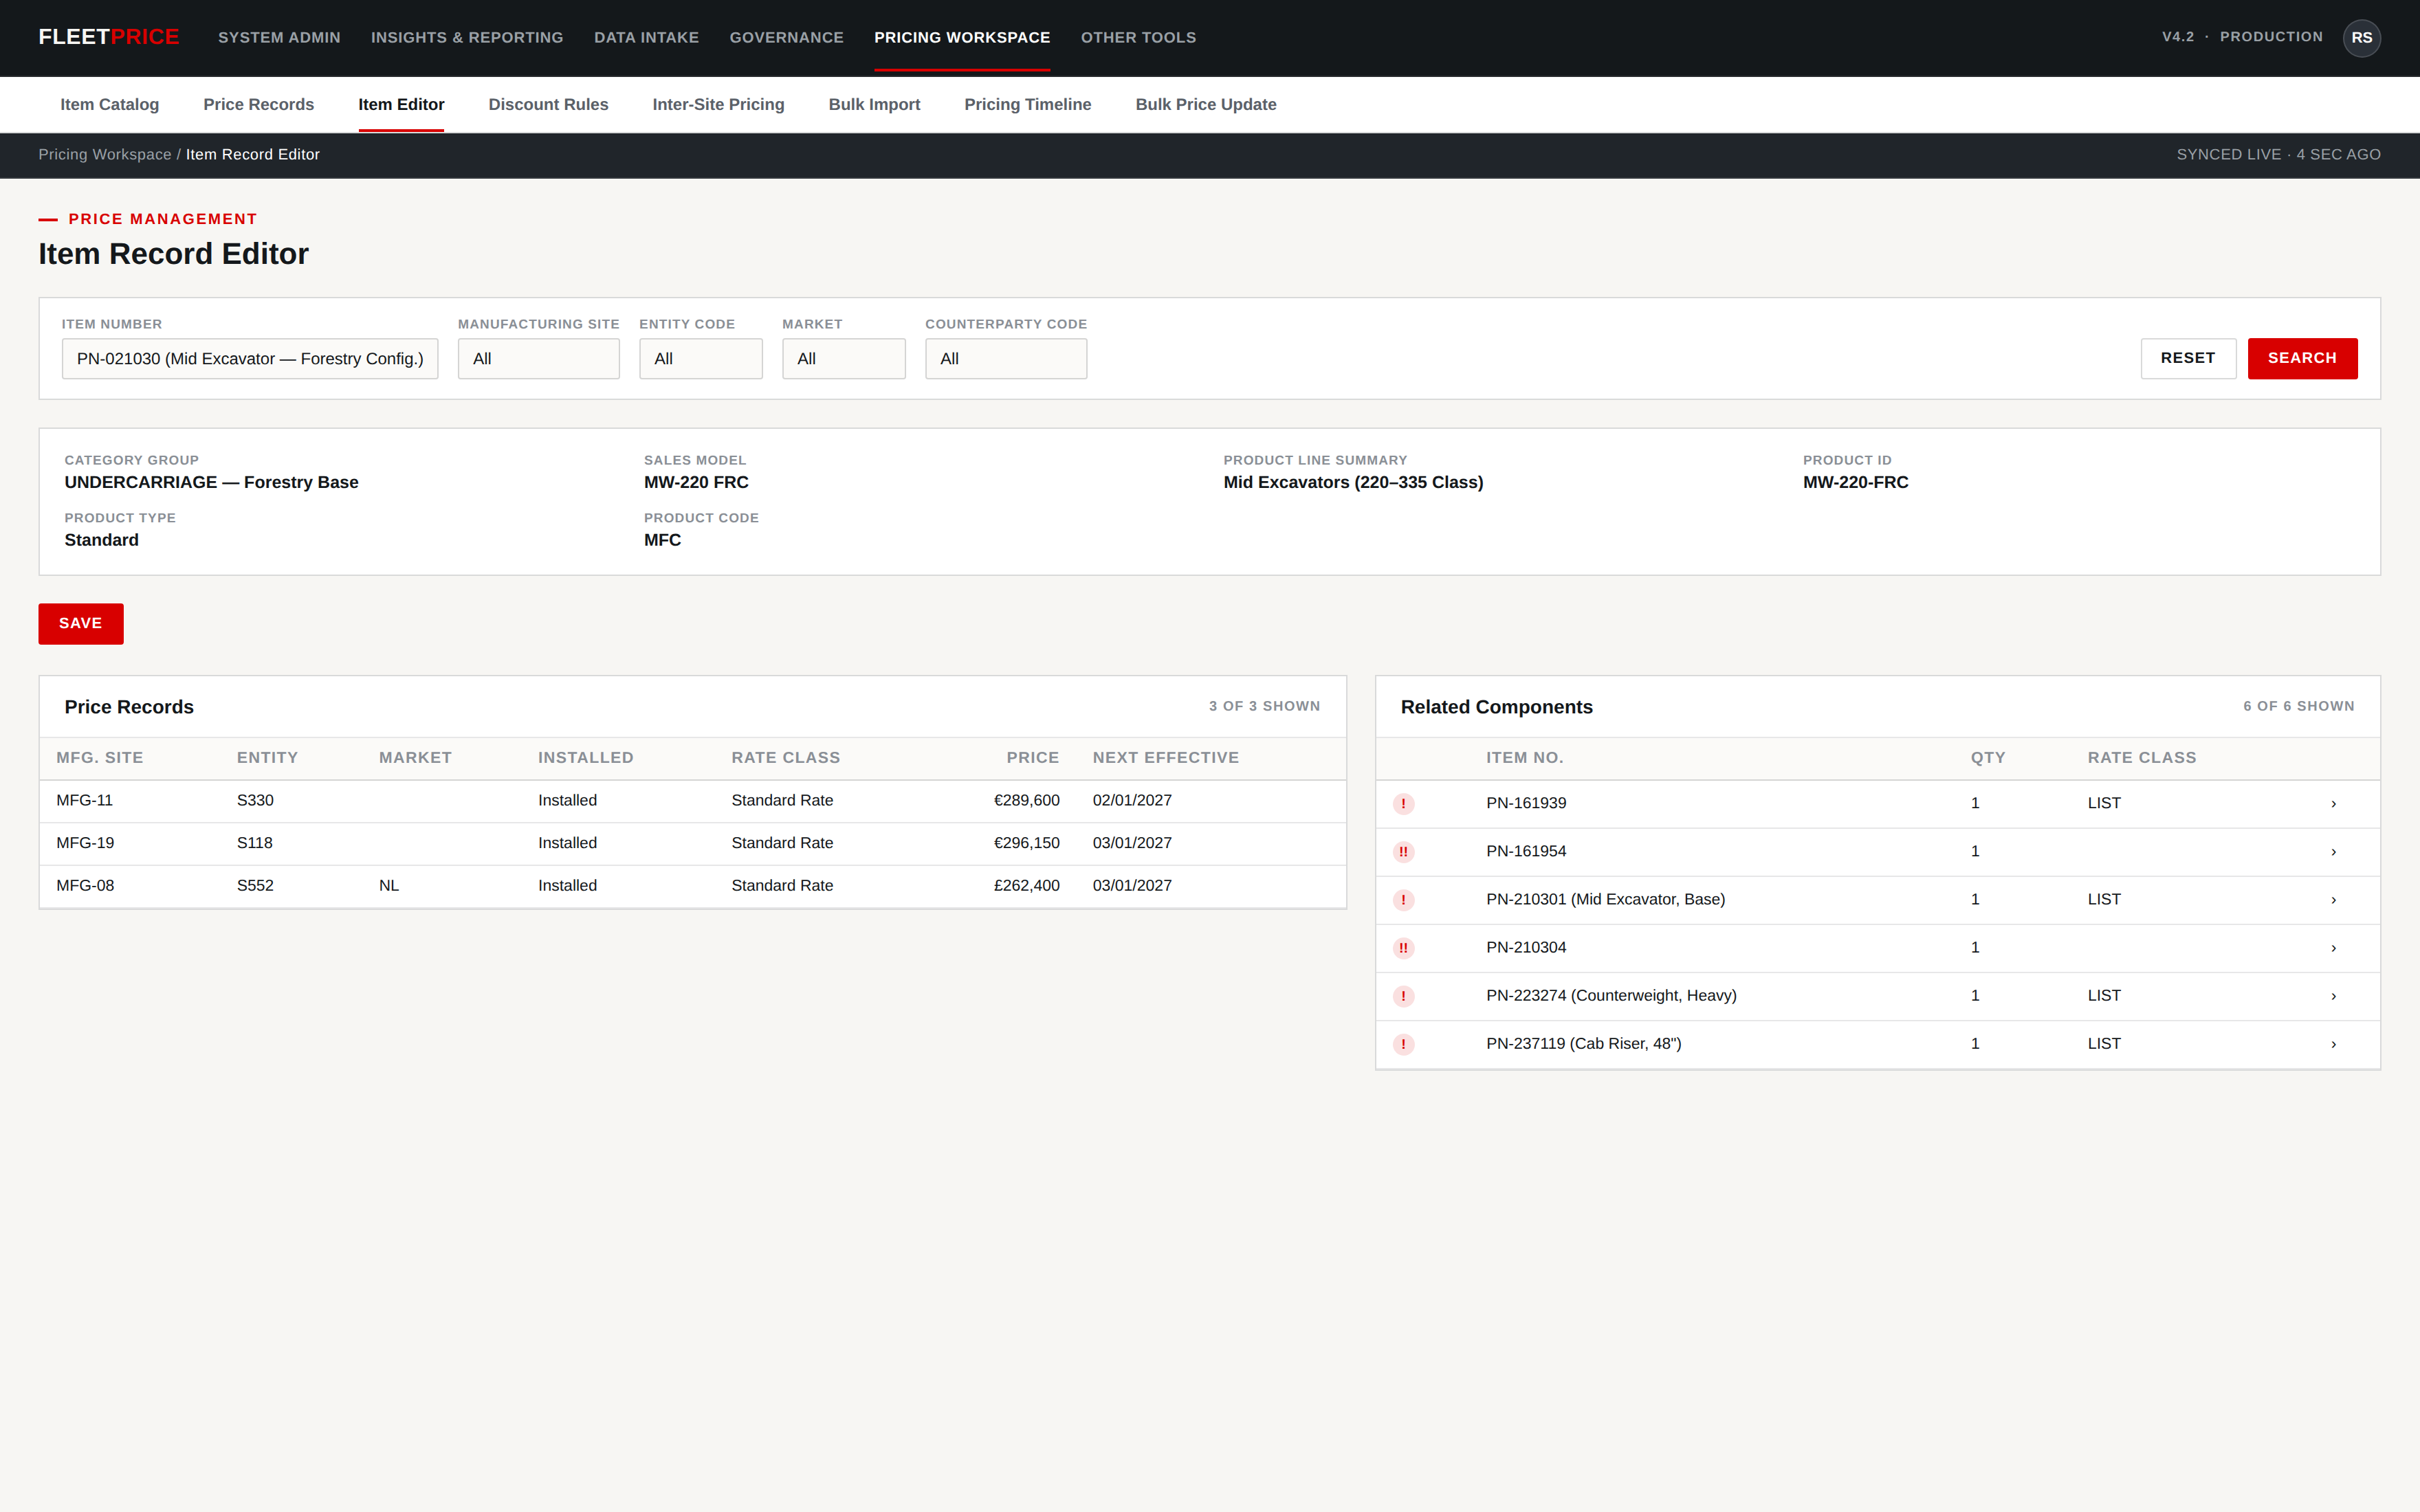Select the MFG-11 price record row
This screenshot has width=2420, height=1512.
(x=692, y=801)
